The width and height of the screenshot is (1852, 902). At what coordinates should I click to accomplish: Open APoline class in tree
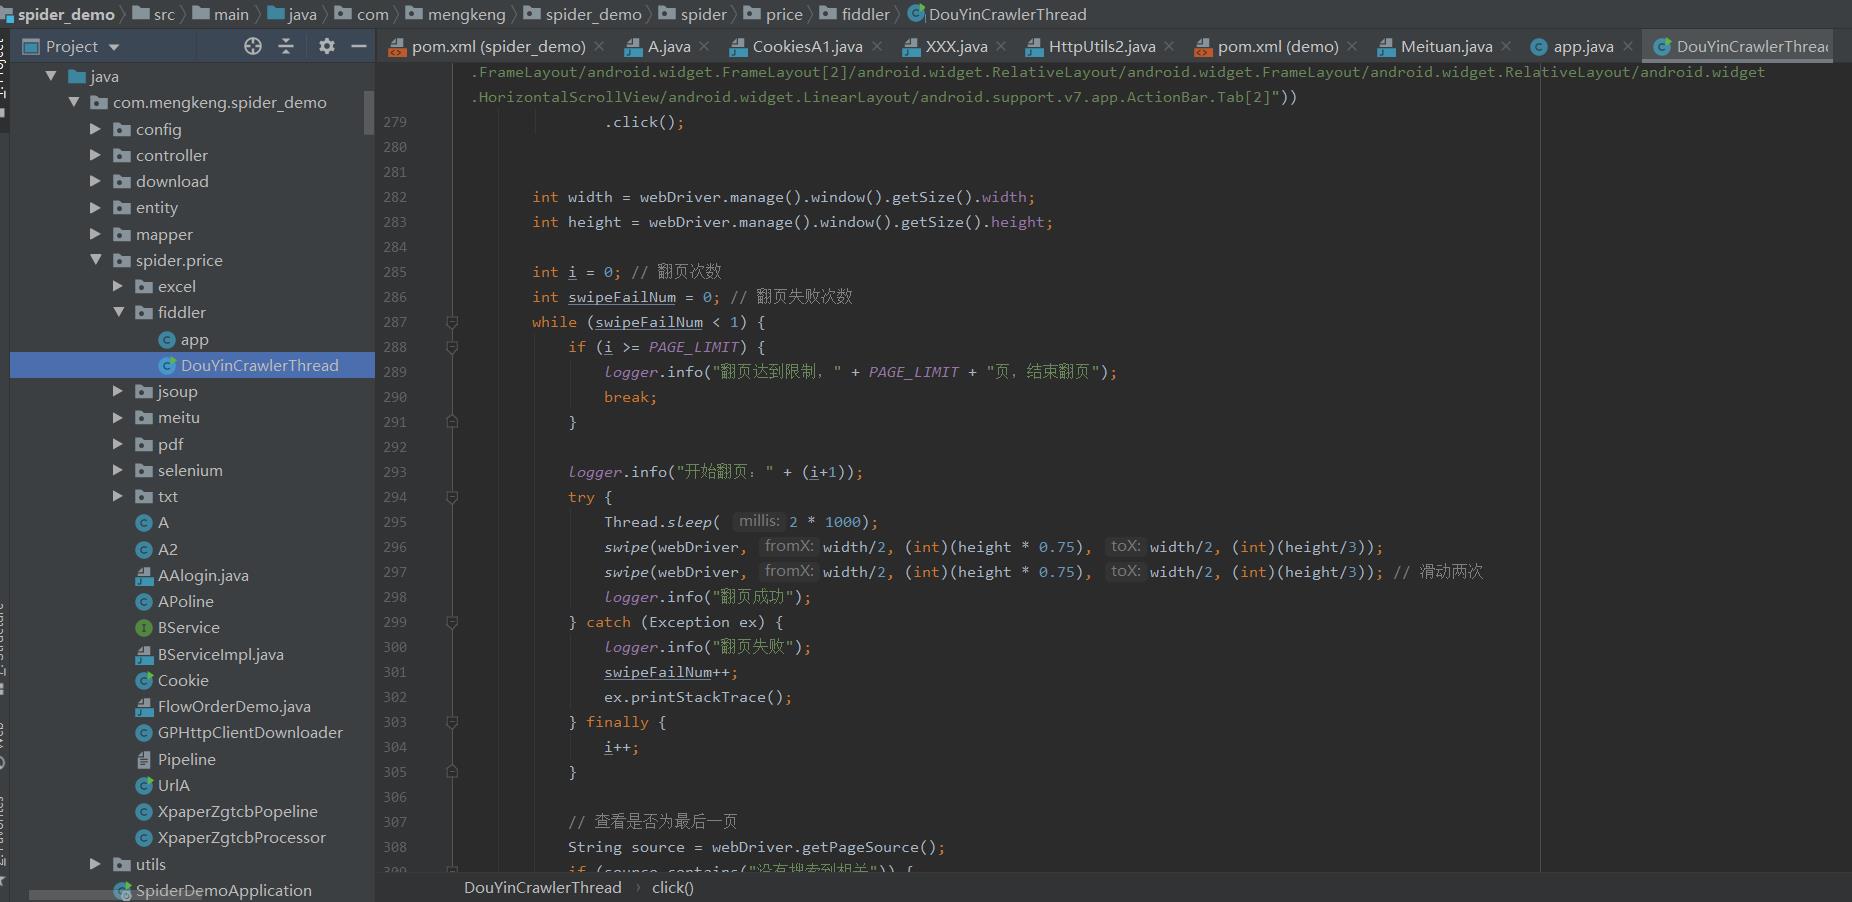pos(174,601)
